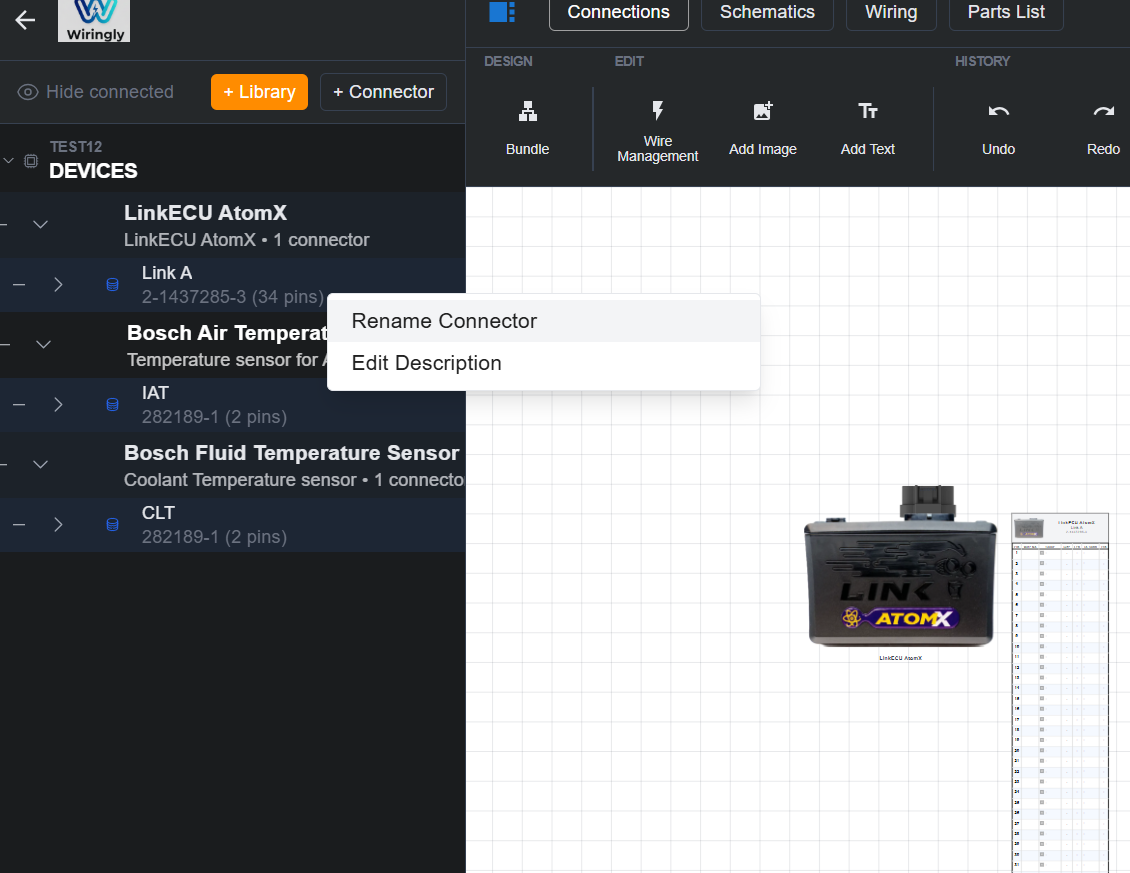Select the LinkECU AtomX device title

[x=205, y=213]
